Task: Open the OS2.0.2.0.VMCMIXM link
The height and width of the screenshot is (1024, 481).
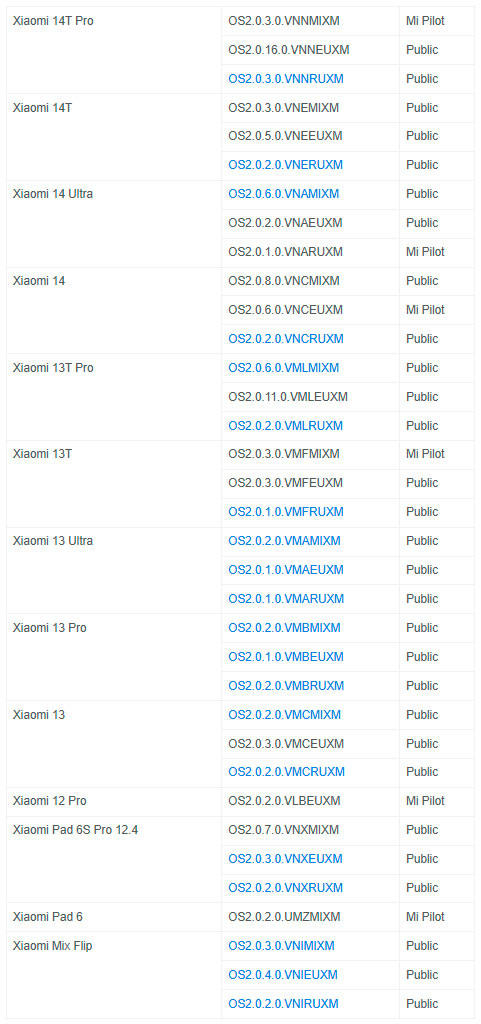Action: click(x=285, y=714)
